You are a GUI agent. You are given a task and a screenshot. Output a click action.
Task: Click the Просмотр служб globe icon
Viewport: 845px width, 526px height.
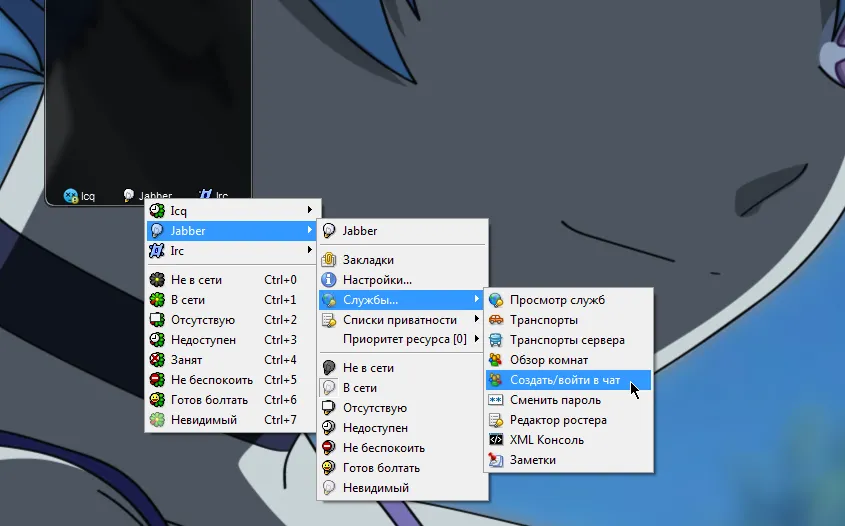tap(496, 300)
